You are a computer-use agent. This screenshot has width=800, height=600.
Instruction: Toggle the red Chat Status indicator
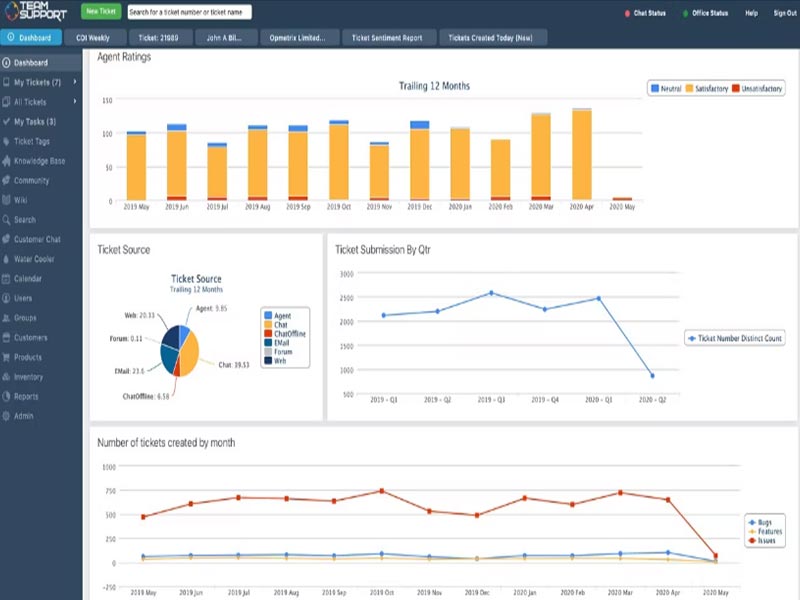[x=626, y=14]
